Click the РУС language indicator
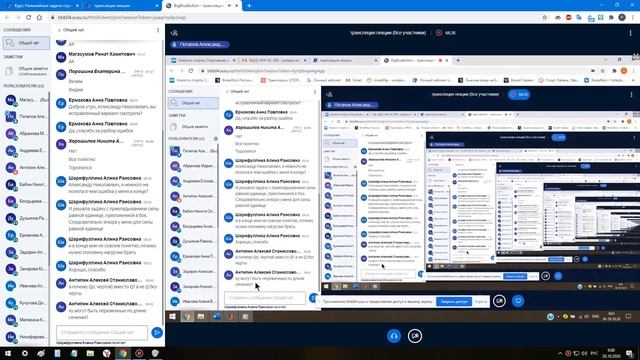 (x=595, y=353)
